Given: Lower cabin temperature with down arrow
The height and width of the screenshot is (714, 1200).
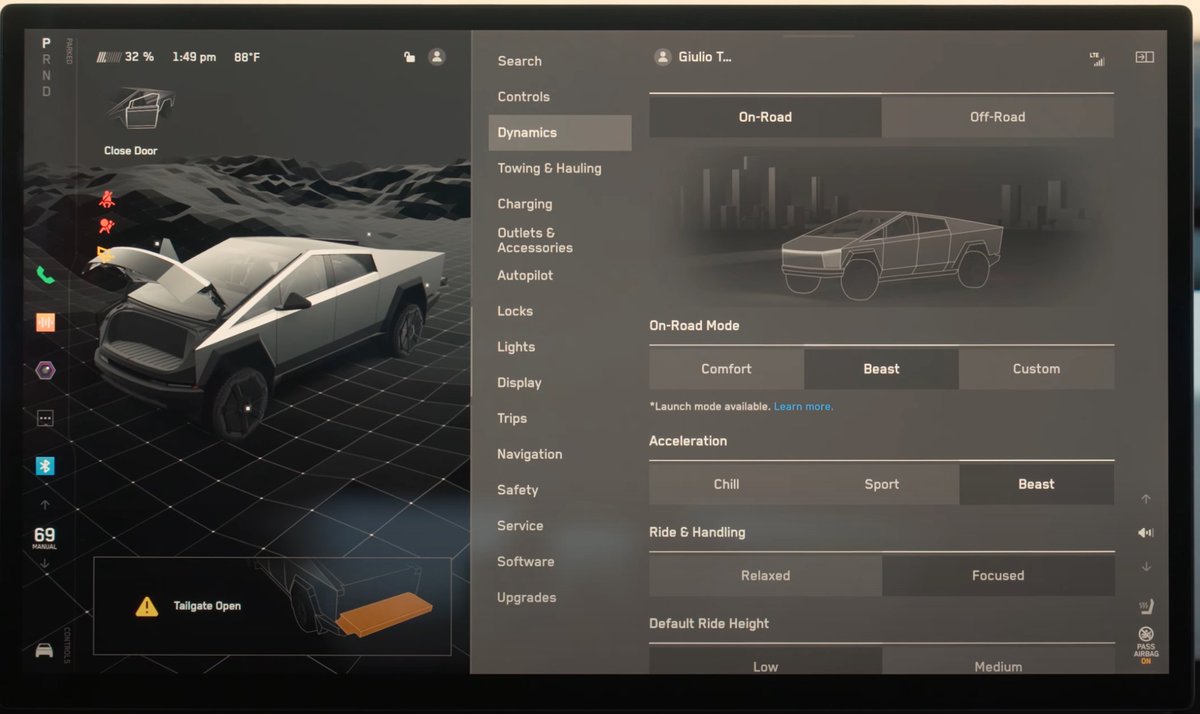Looking at the screenshot, I should point(45,564).
